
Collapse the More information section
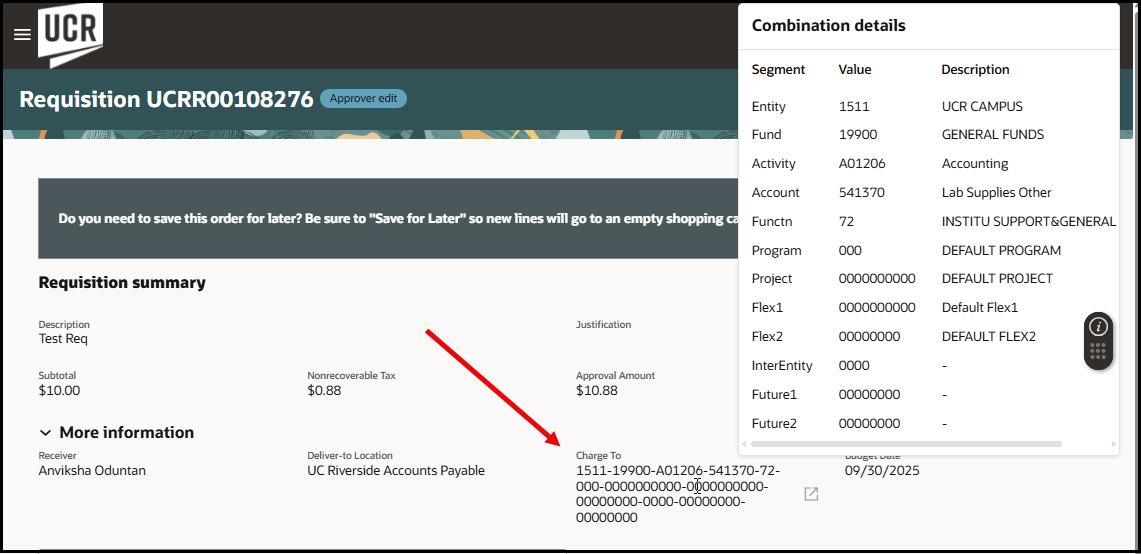(45, 433)
